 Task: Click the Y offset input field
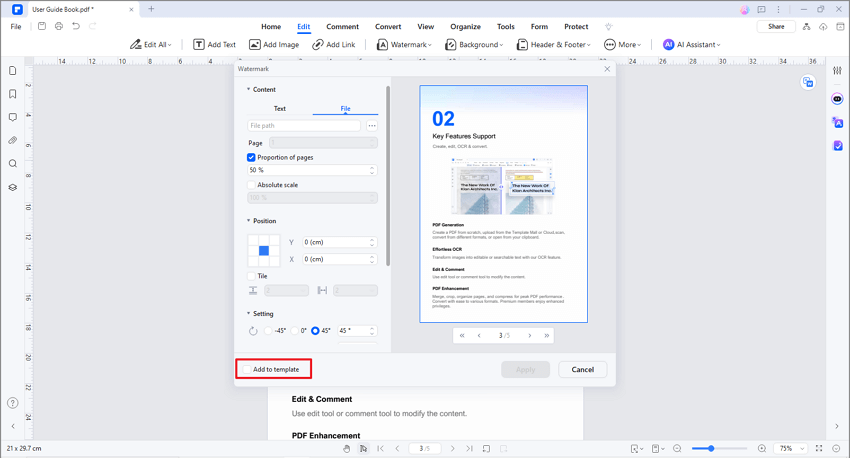339,242
